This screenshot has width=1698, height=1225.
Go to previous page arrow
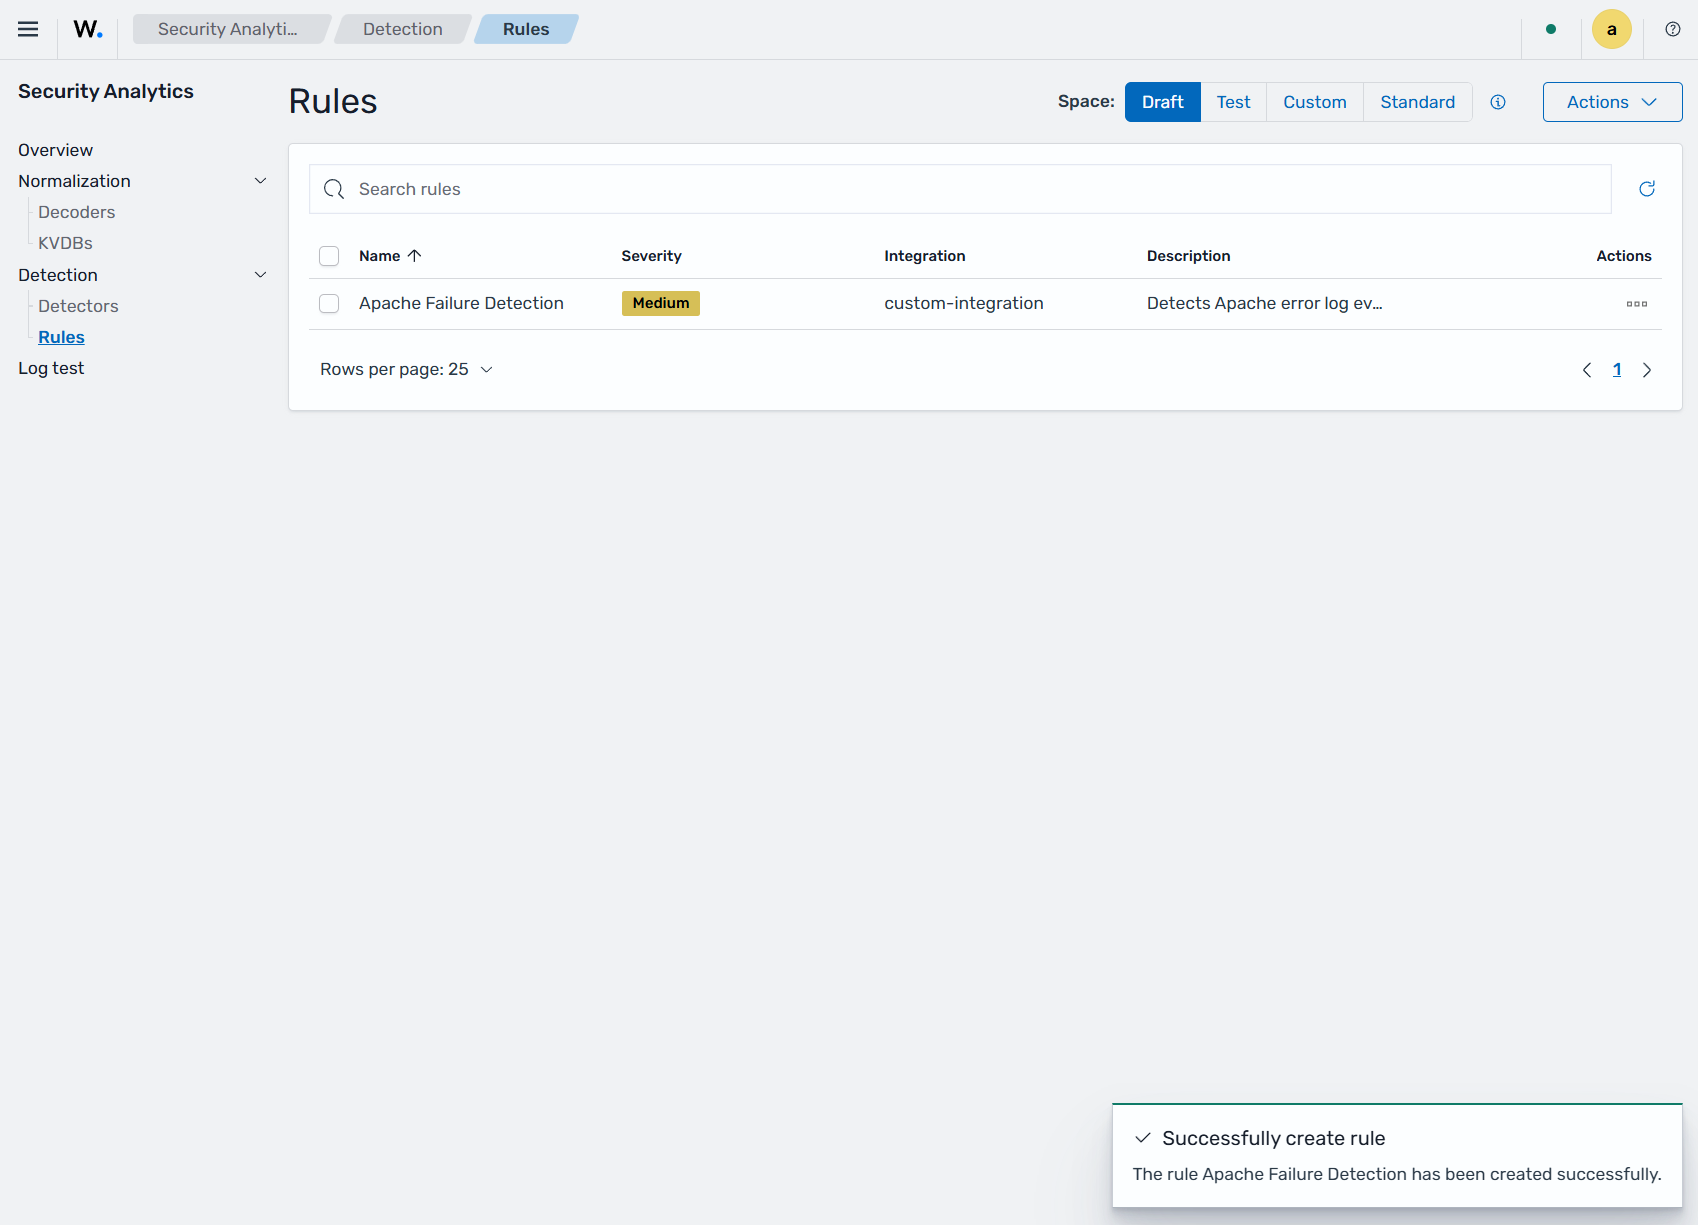coord(1587,370)
